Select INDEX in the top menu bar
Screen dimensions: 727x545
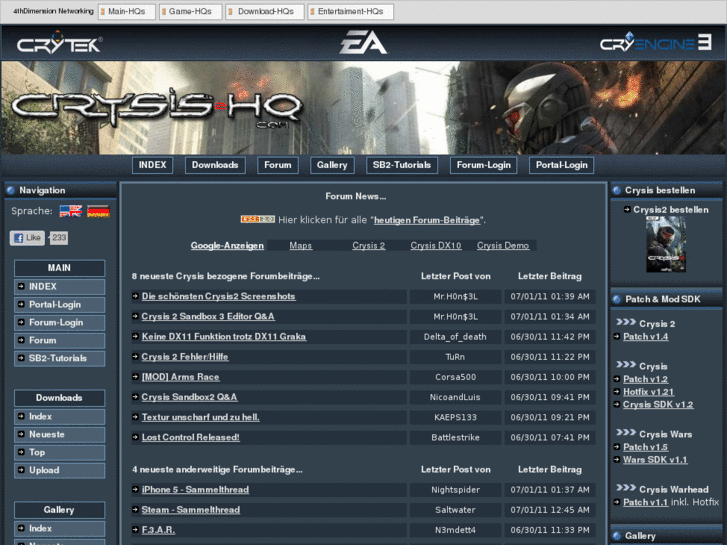pyautogui.click(x=153, y=165)
